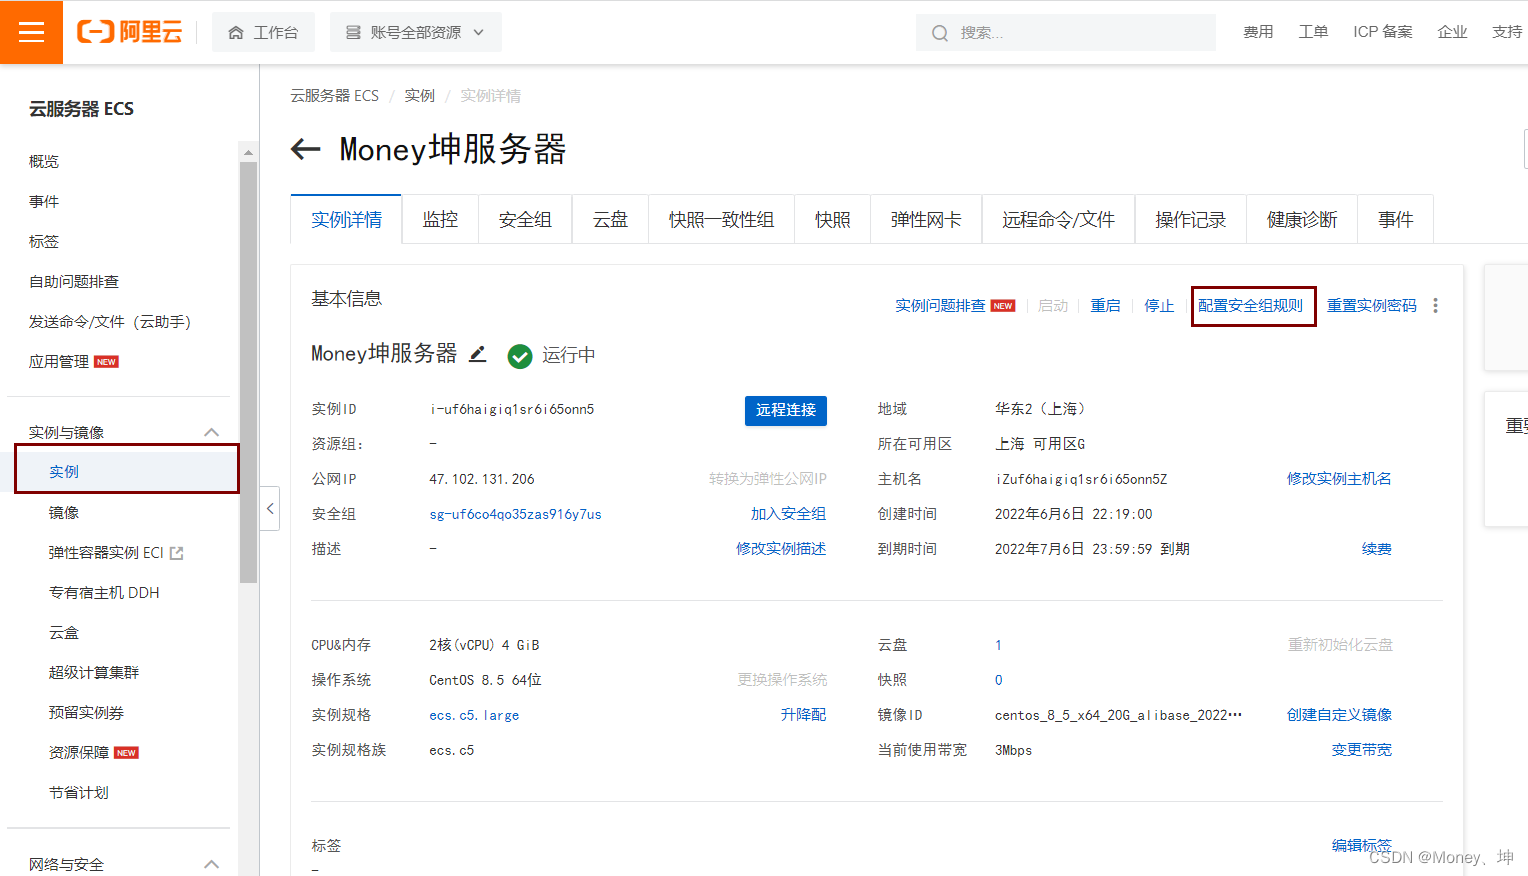Open the ICP 备案 menu

(x=1383, y=32)
